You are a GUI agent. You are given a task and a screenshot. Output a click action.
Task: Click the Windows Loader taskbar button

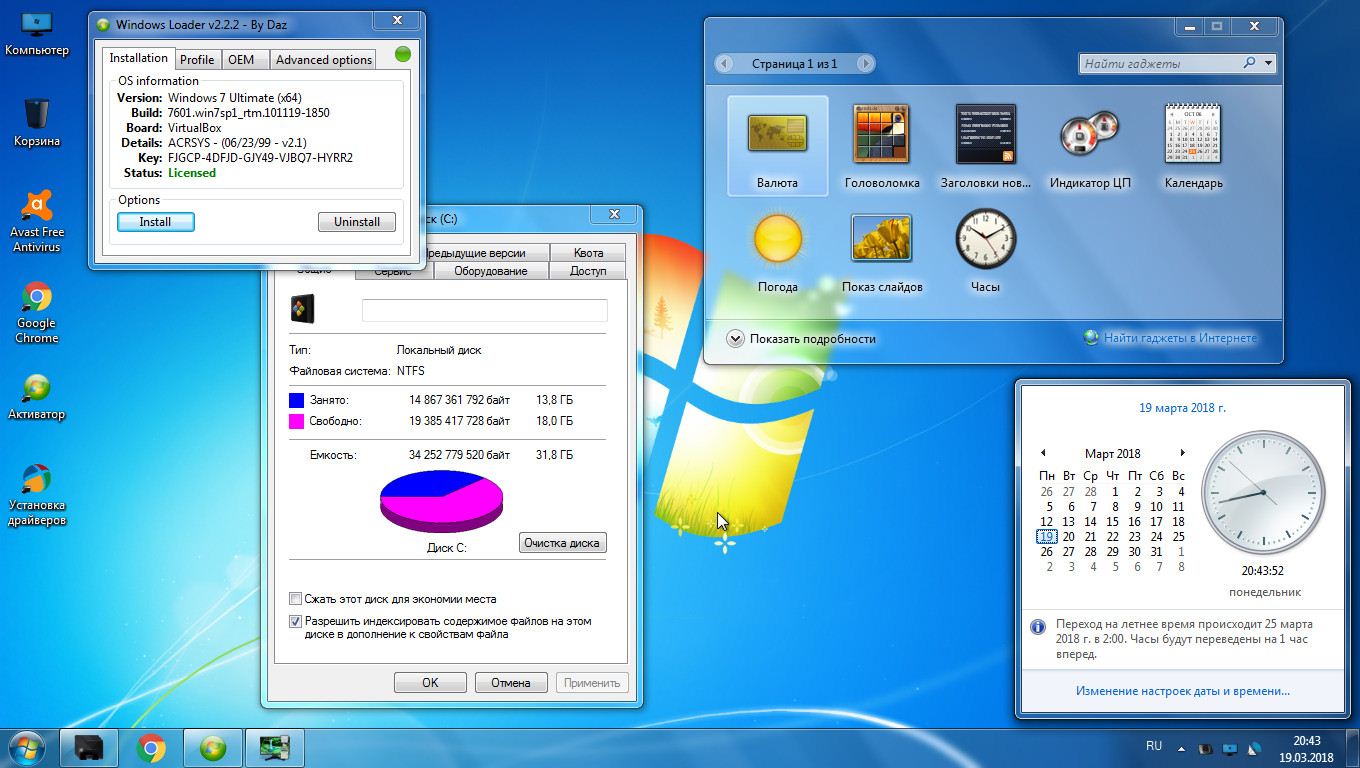pyautogui.click(x=213, y=747)
